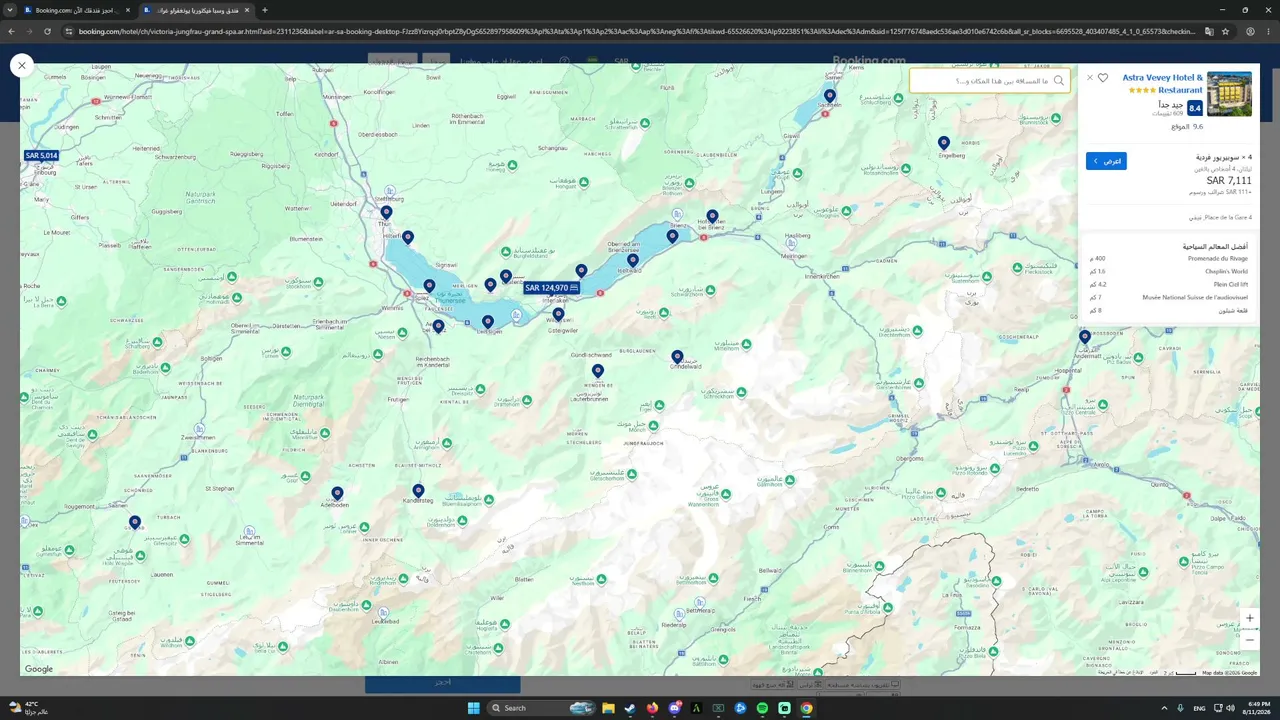Zoom in on the map
Viewport: 1280px width, 720px height.
coord(1249,618)
